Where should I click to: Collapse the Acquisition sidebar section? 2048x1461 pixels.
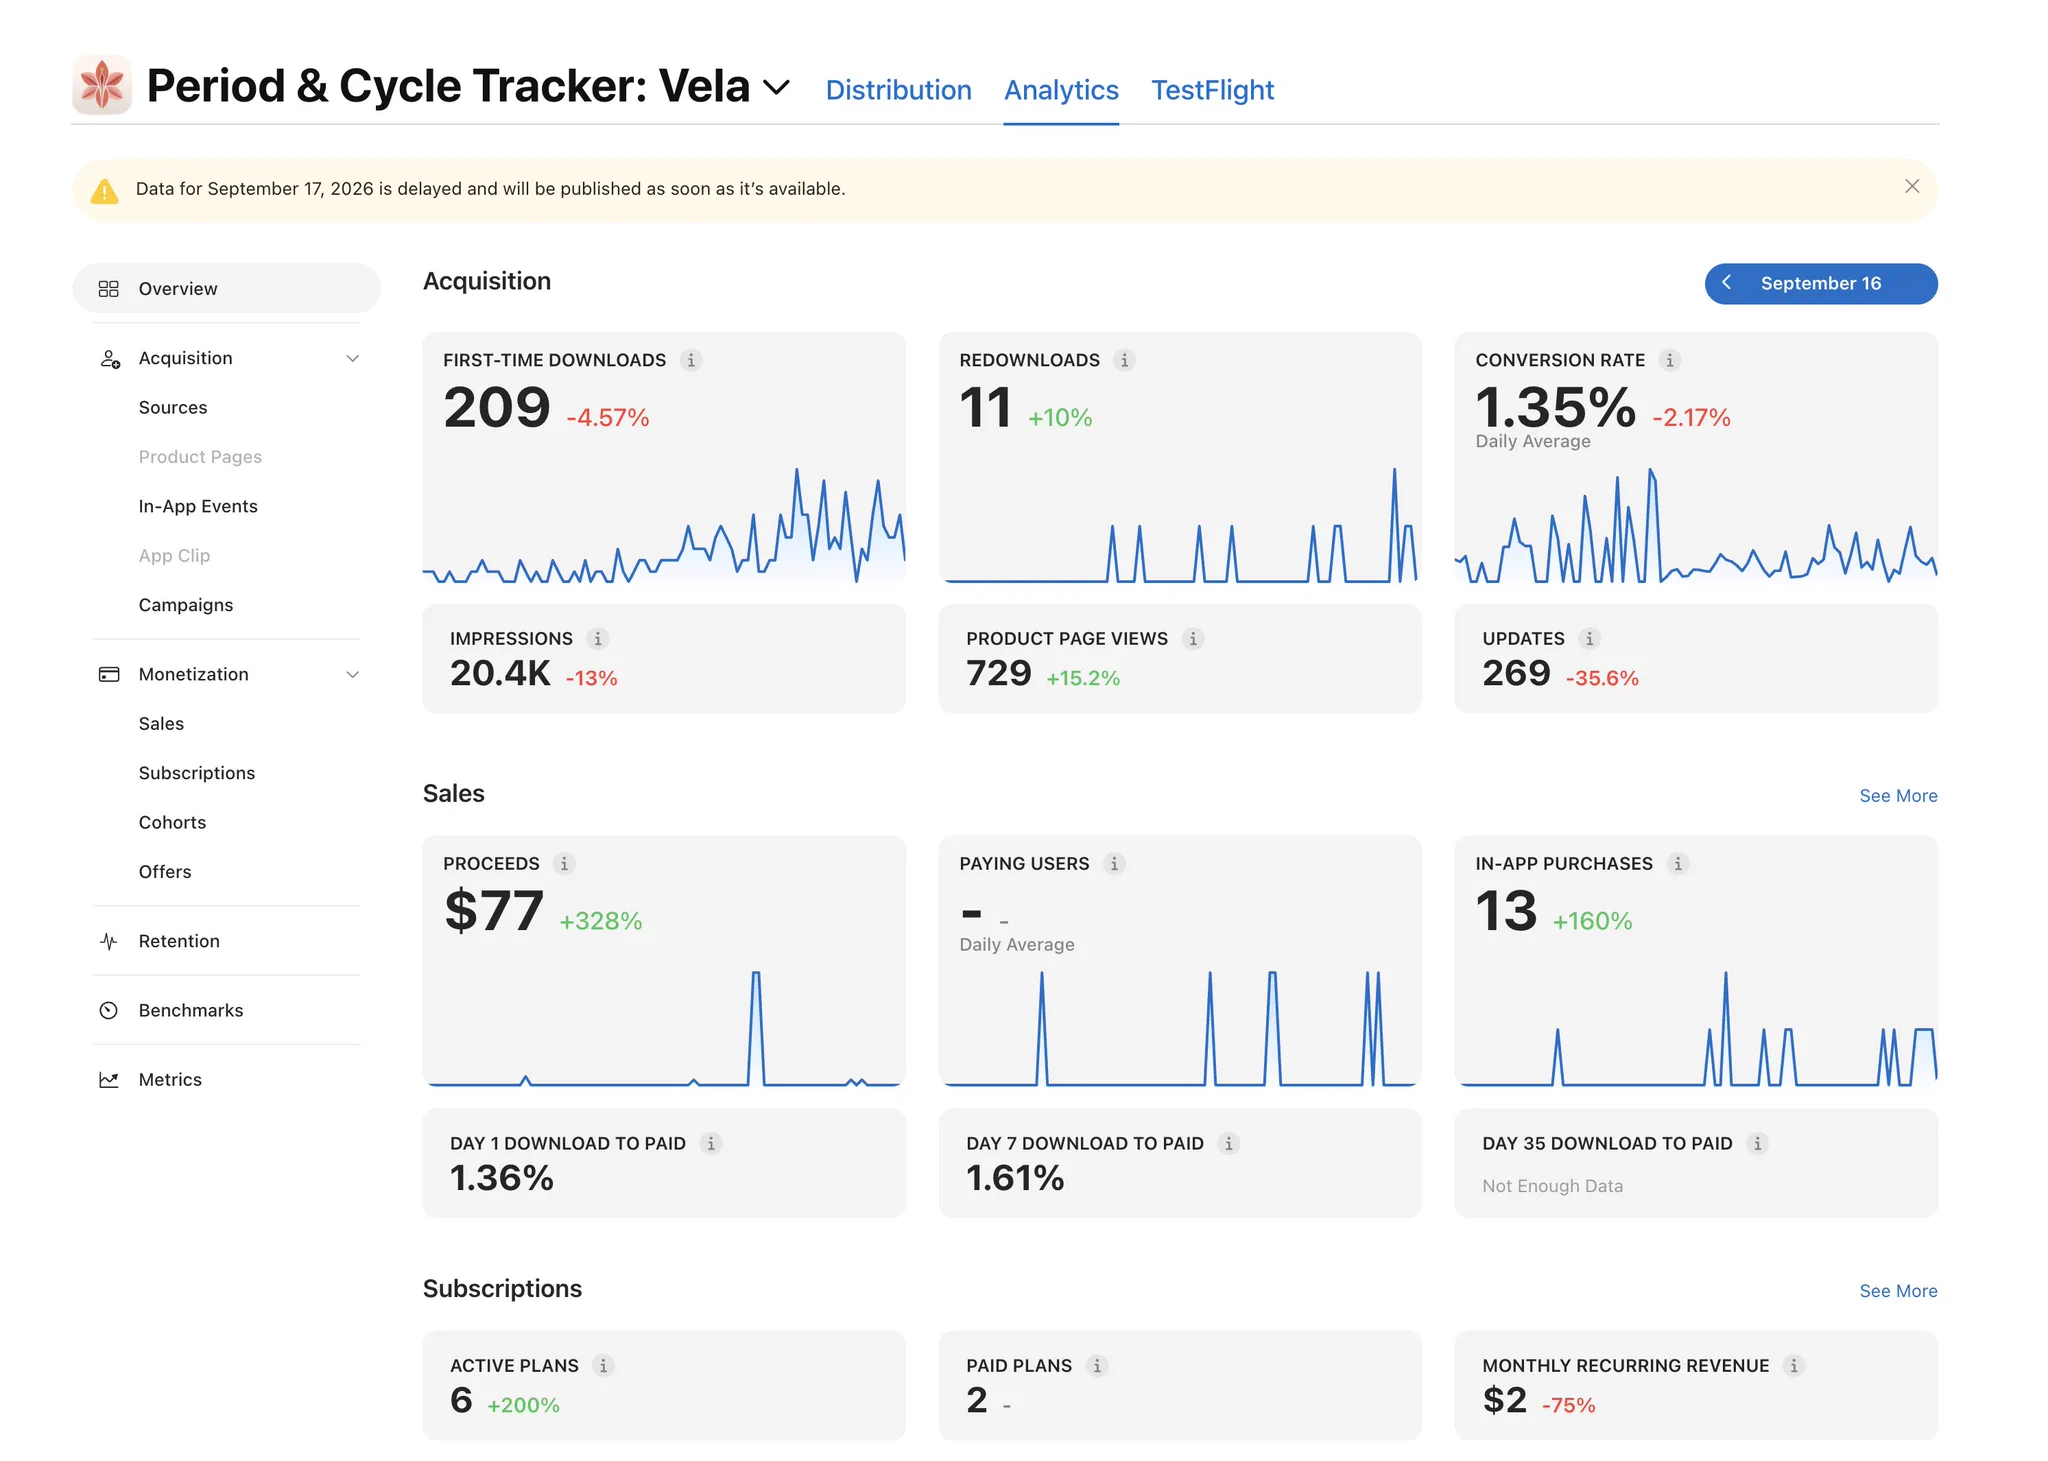tap(352, 359)
